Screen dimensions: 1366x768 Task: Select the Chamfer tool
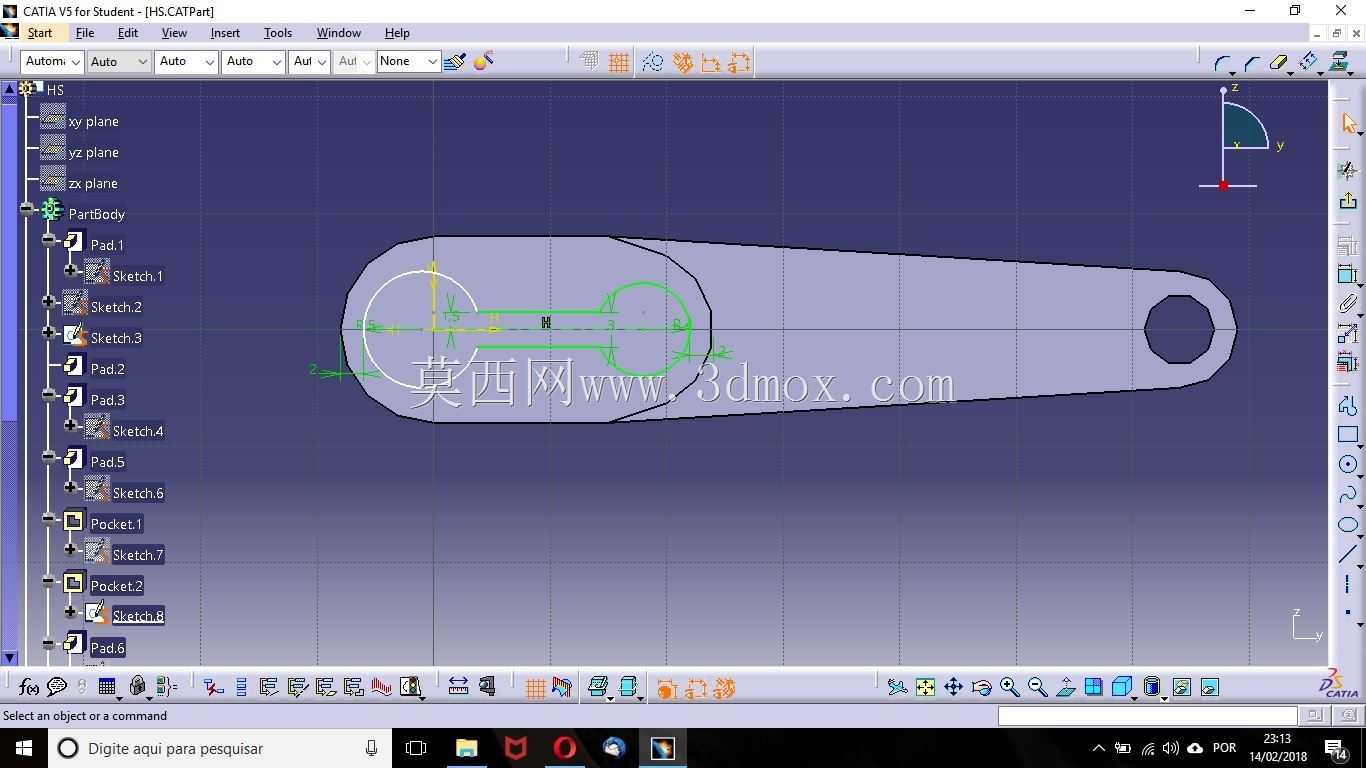click(x=1251, y=63)
